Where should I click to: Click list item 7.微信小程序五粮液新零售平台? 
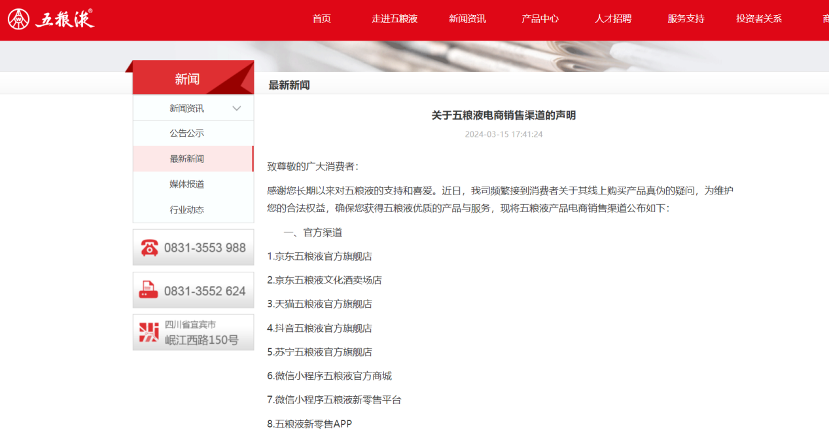(334, 400)
